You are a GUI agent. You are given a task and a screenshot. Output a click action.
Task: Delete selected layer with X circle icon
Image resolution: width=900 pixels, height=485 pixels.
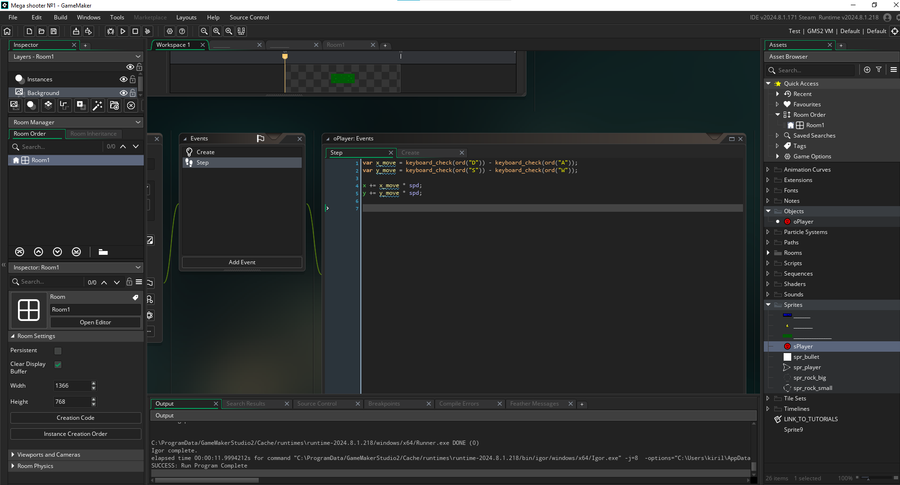point(131,105)
